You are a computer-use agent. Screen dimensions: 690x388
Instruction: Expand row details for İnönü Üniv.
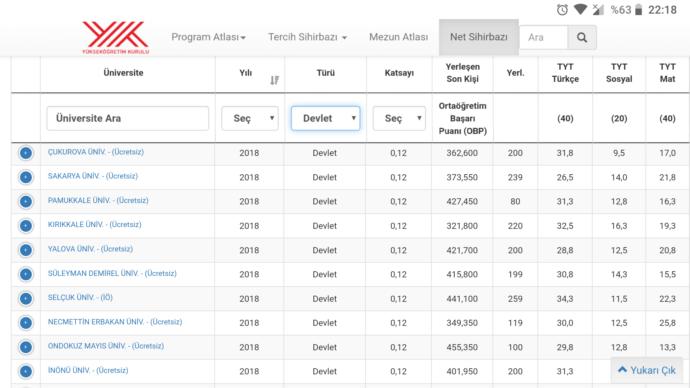[x=26, y=371]
